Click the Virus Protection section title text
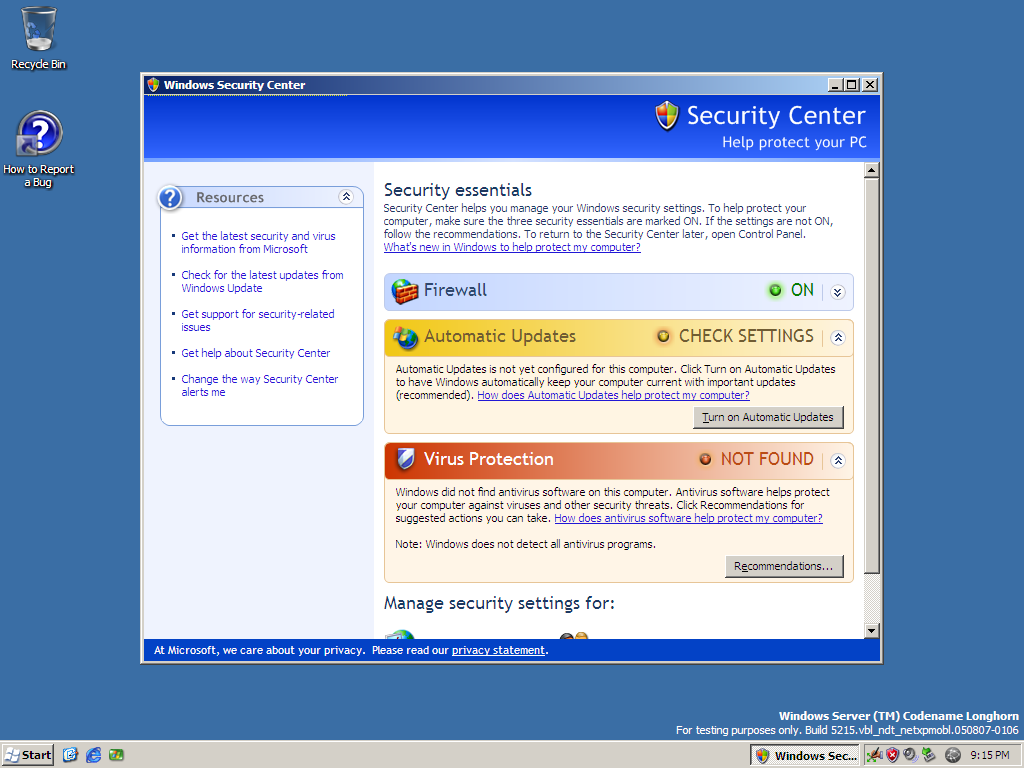Viewport: 1024px width, 768px height. click(488, 459)
